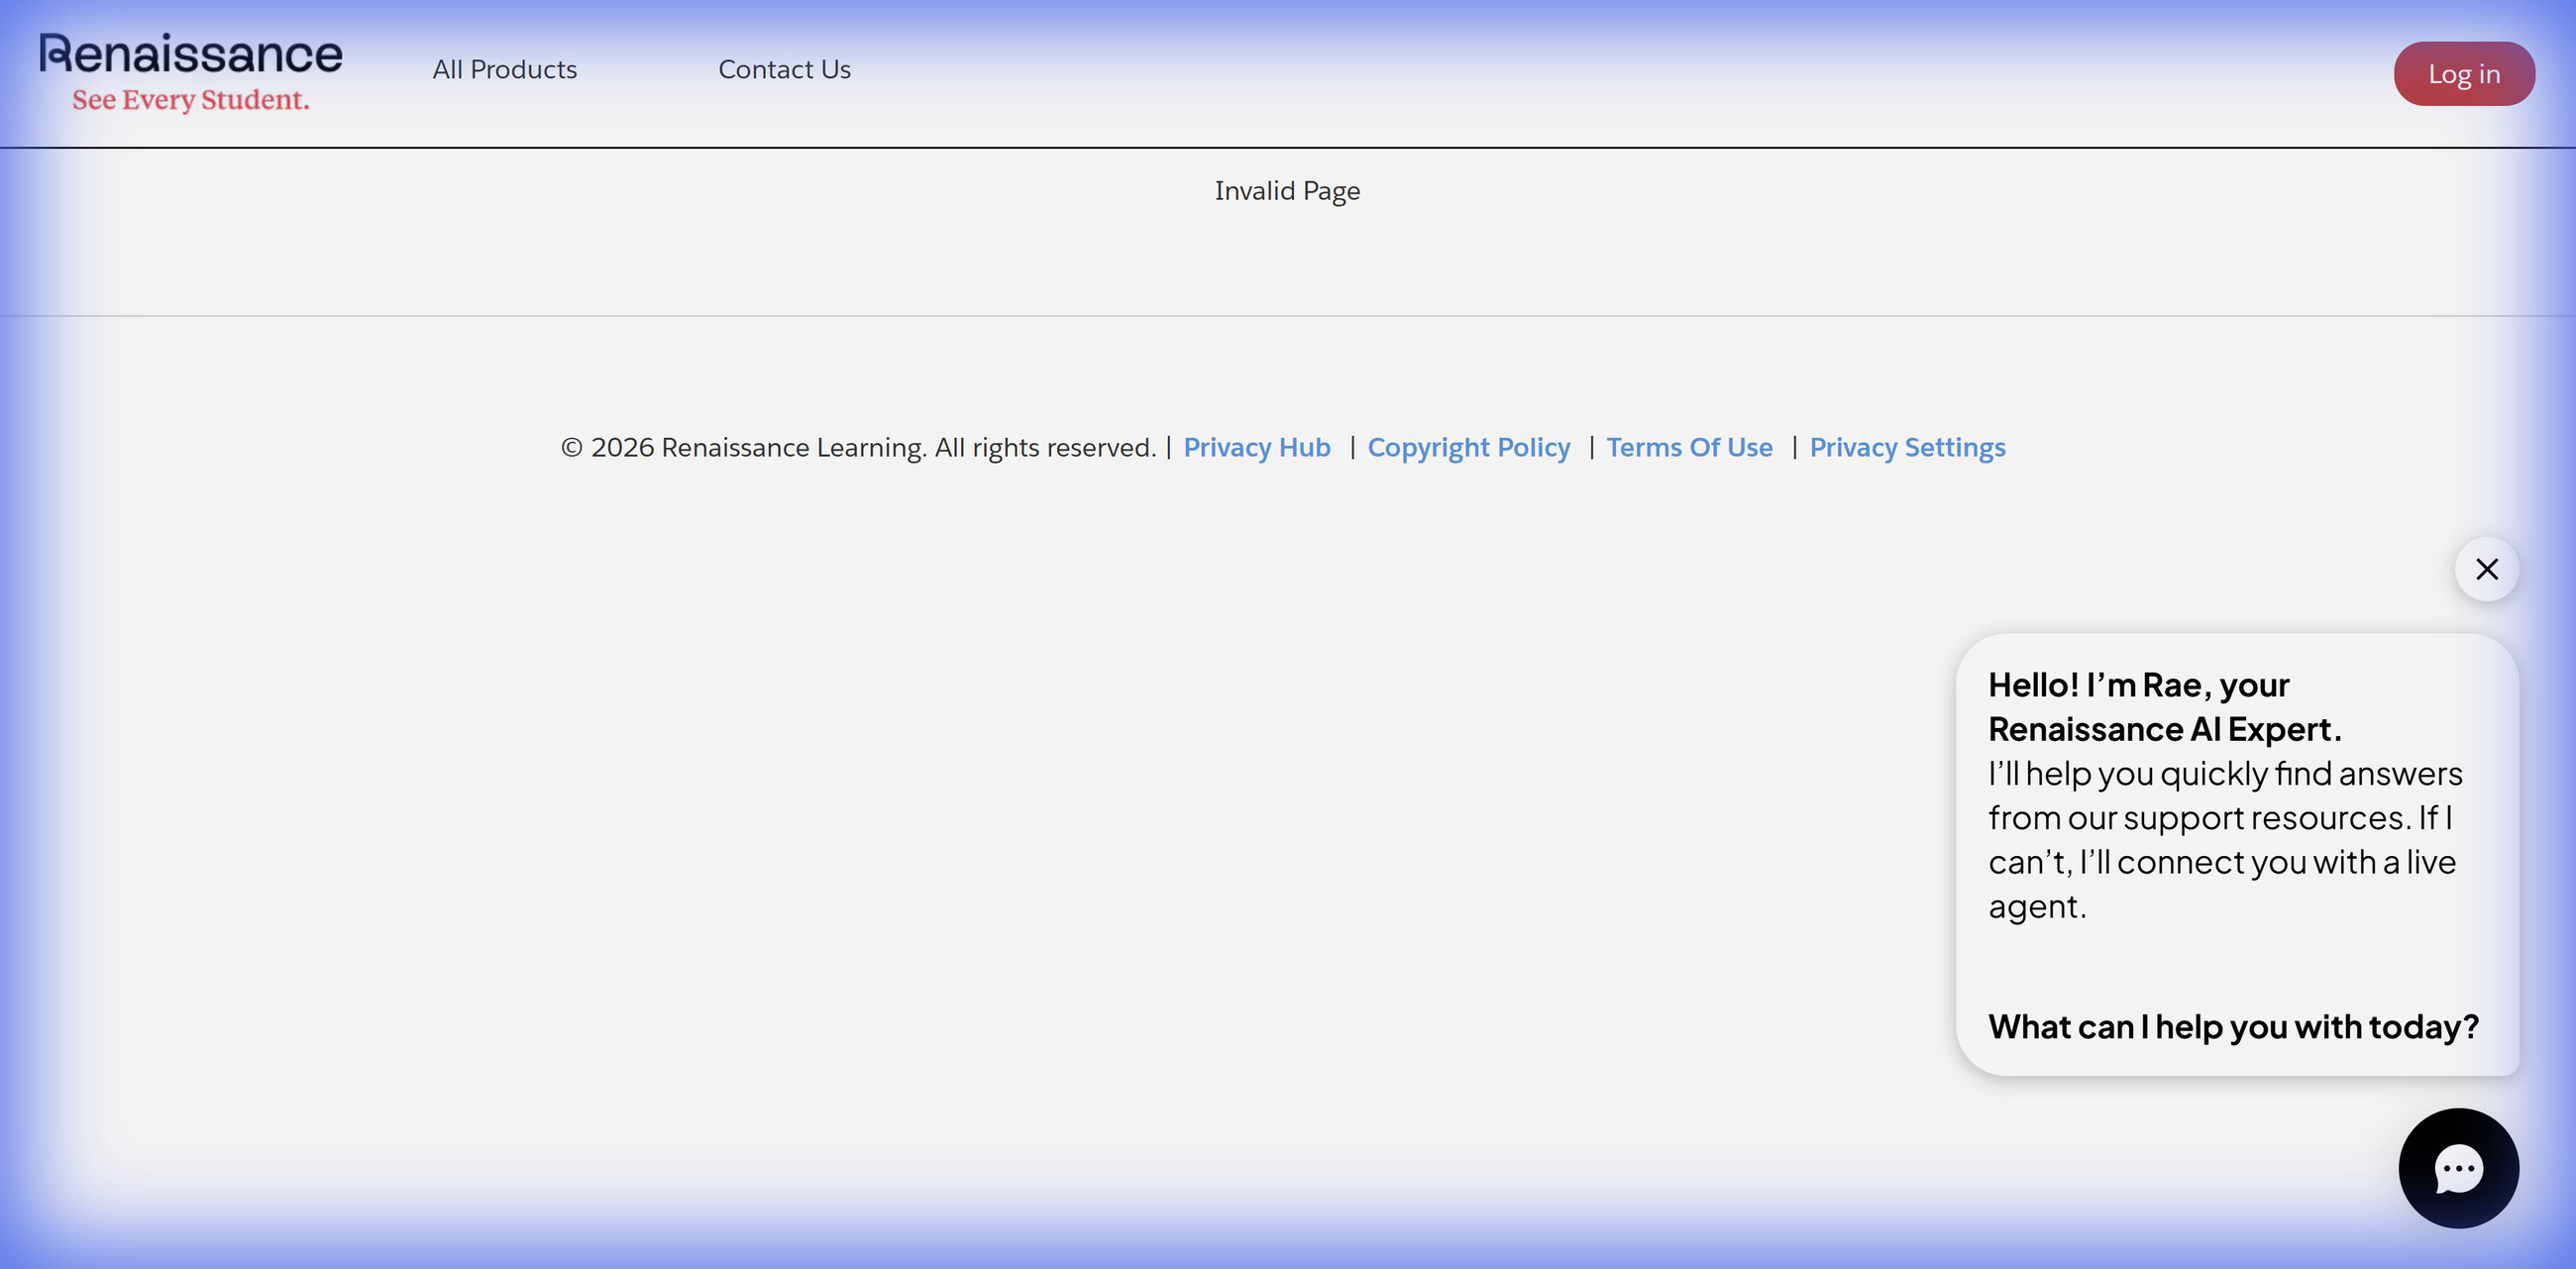Click the "See Every Student." tagline

coord(190,100)
